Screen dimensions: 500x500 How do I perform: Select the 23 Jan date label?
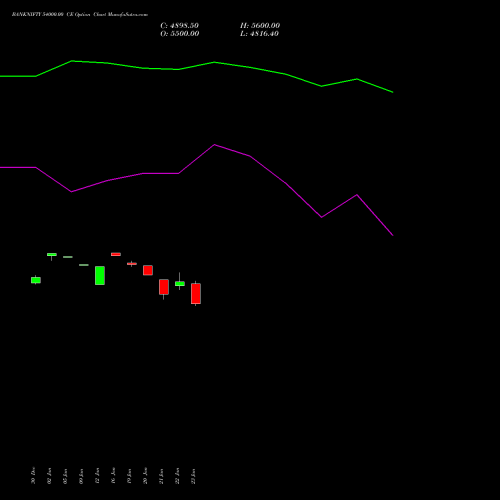[193, 476]
